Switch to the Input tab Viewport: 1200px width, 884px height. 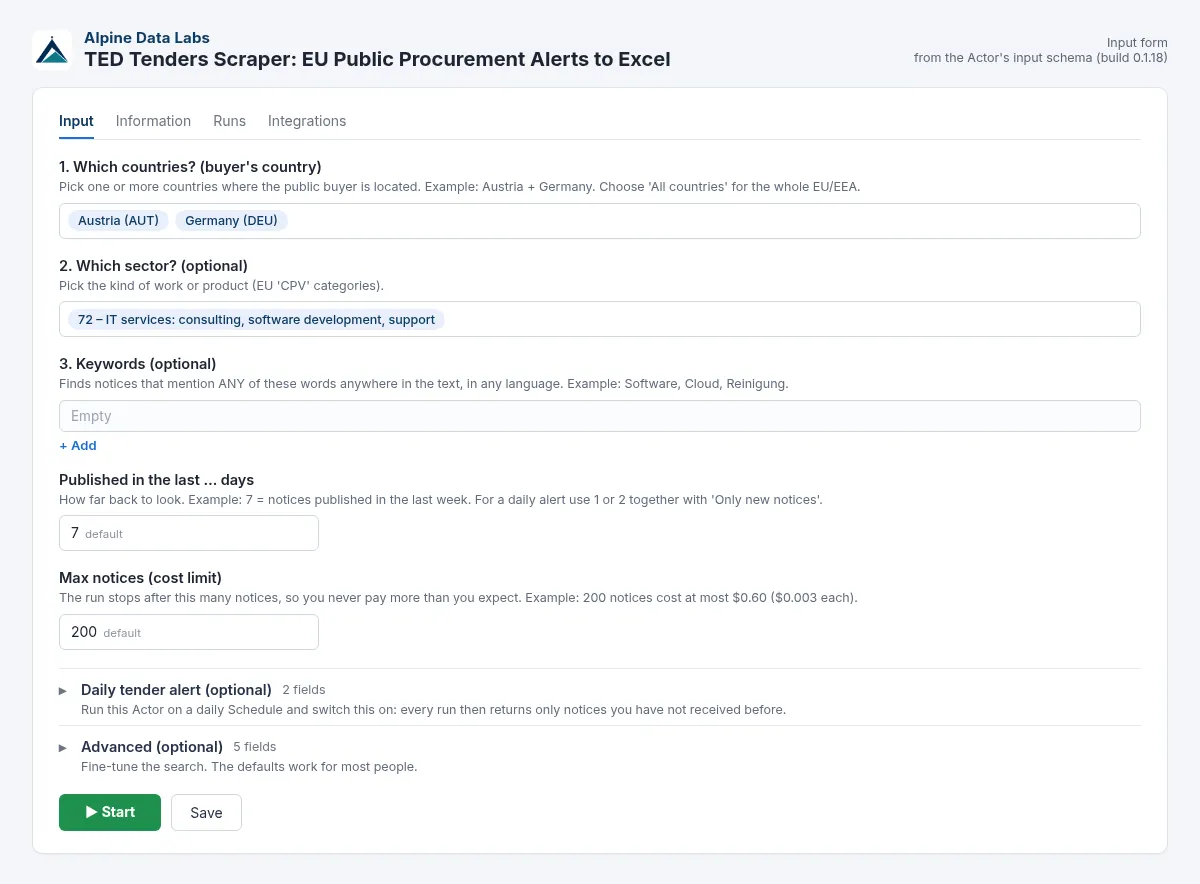coord(76,121)
